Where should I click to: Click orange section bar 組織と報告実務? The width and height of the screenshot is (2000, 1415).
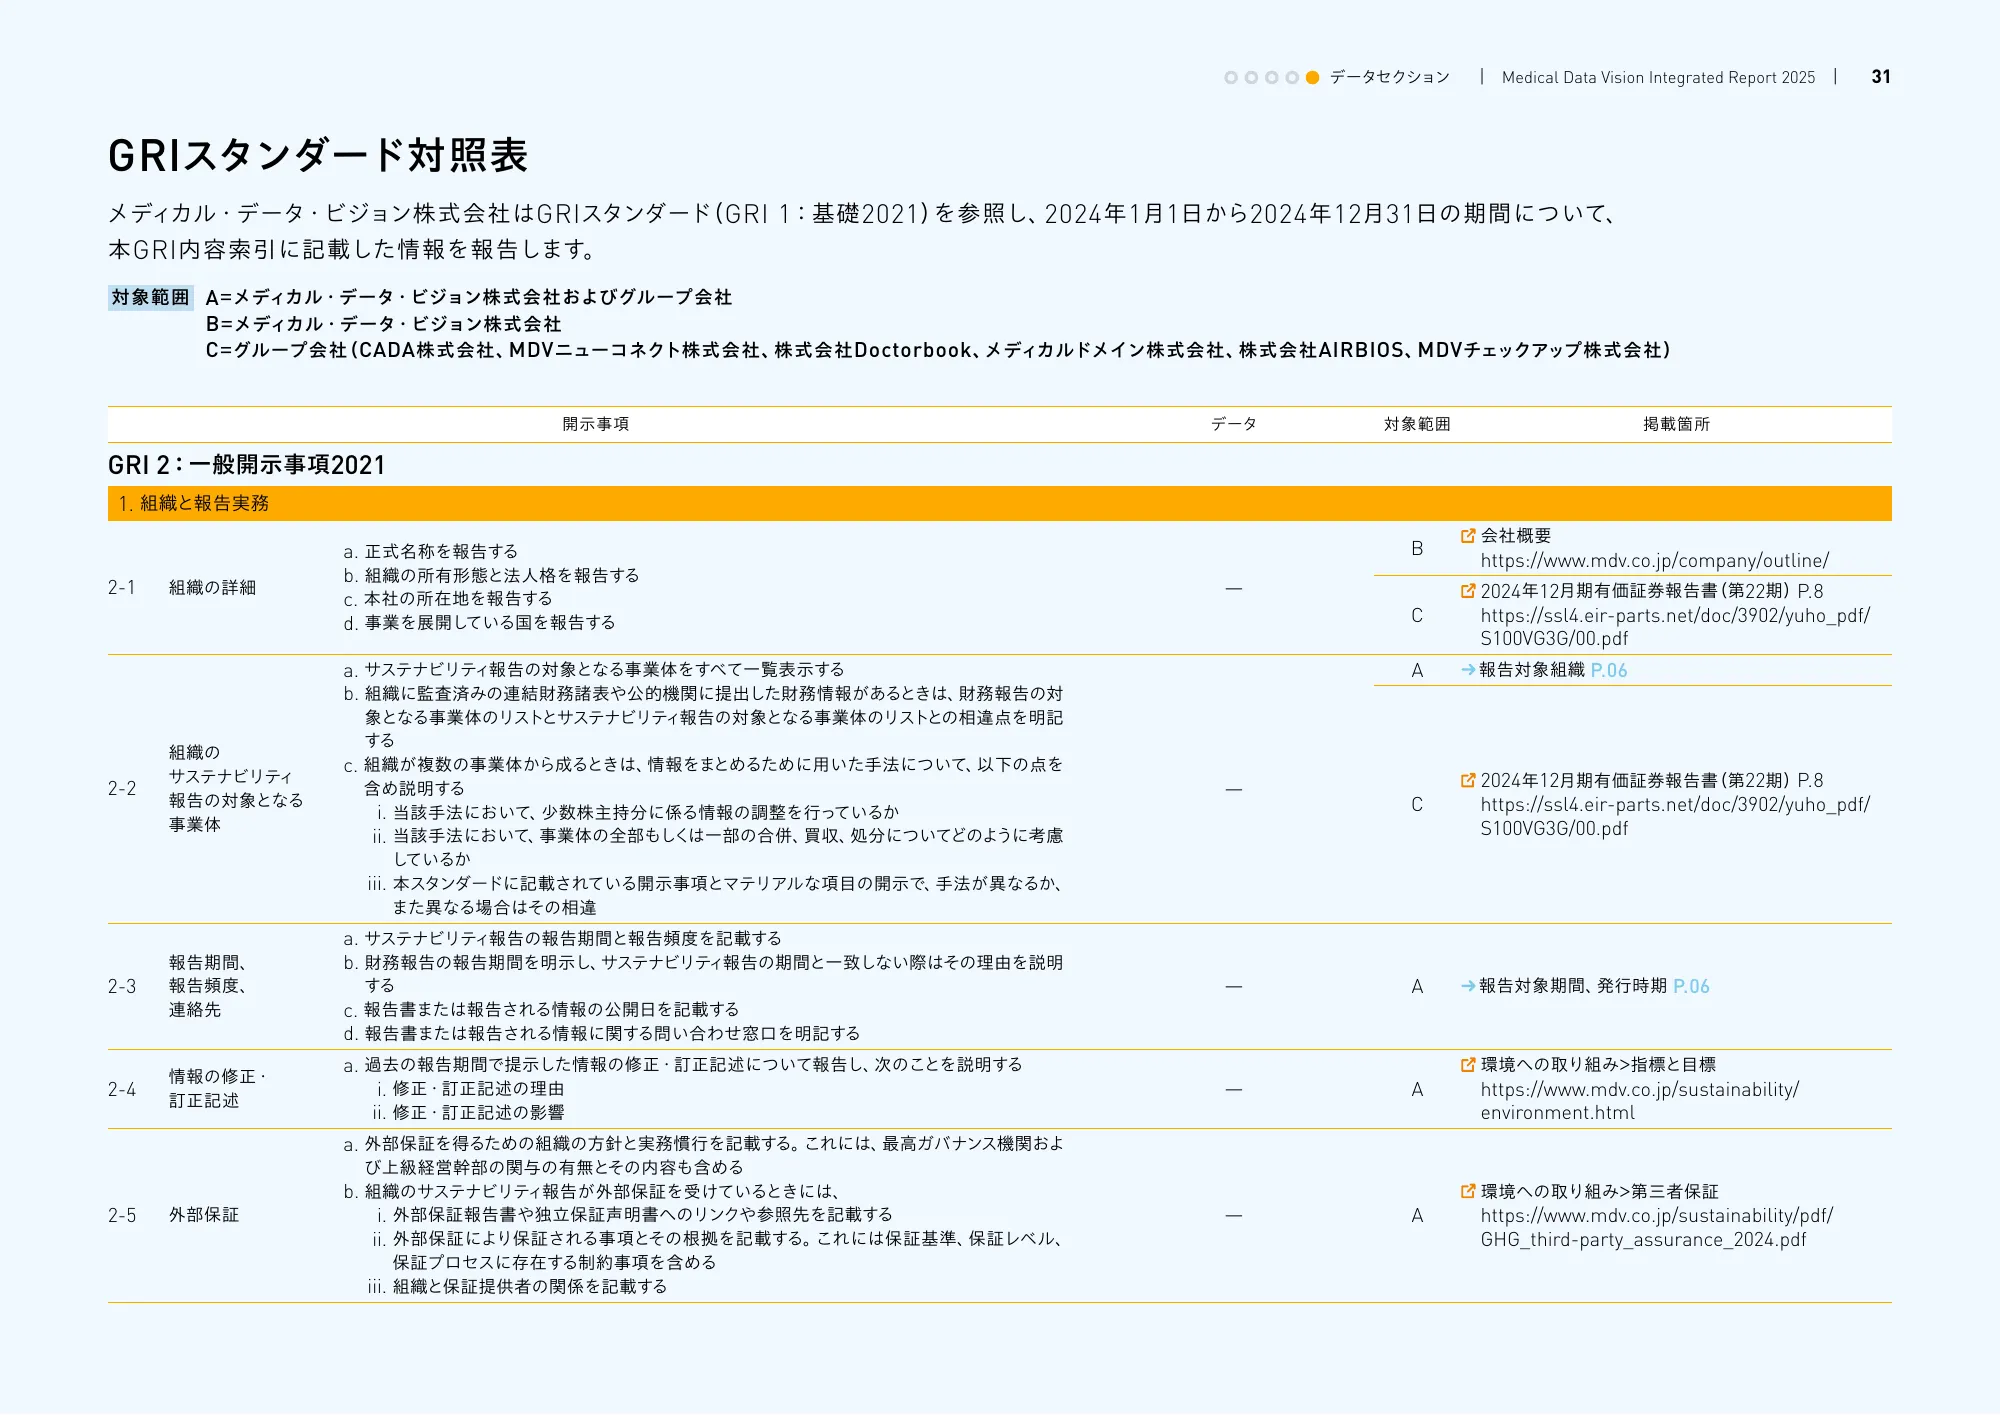point(998,503)
